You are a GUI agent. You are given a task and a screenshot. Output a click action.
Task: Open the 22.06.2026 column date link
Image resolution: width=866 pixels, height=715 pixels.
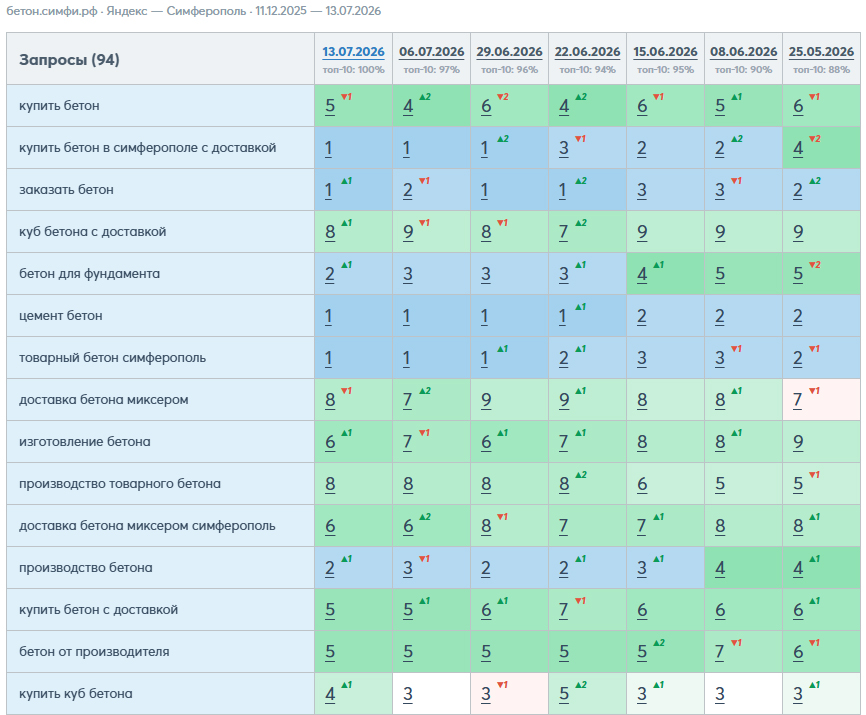(x=587, y=52)
